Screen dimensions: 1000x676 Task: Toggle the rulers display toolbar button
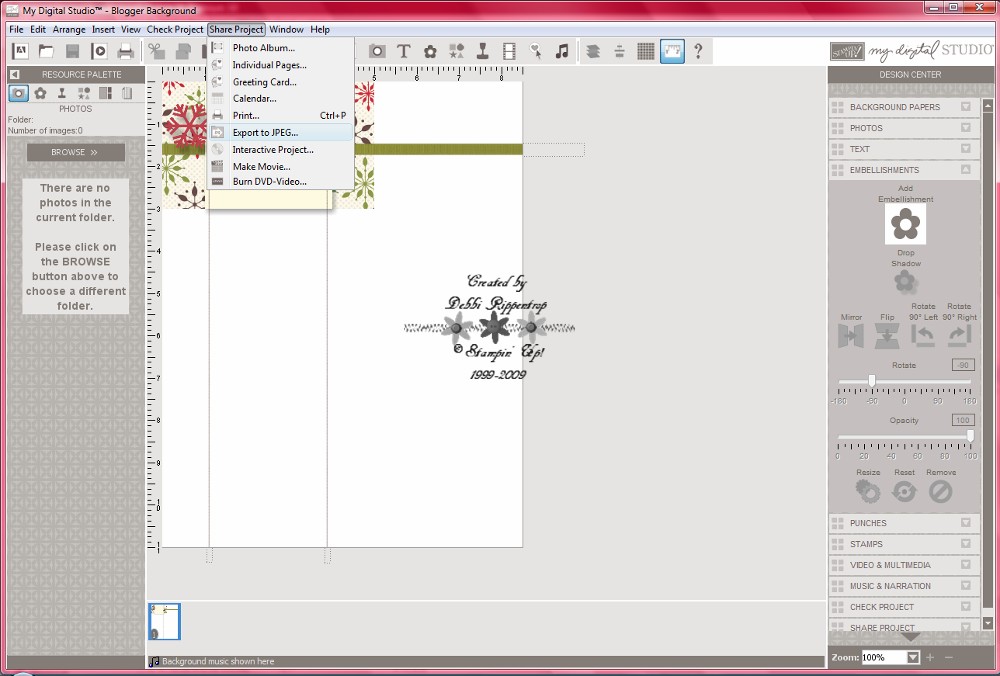(x=672, y=51)
